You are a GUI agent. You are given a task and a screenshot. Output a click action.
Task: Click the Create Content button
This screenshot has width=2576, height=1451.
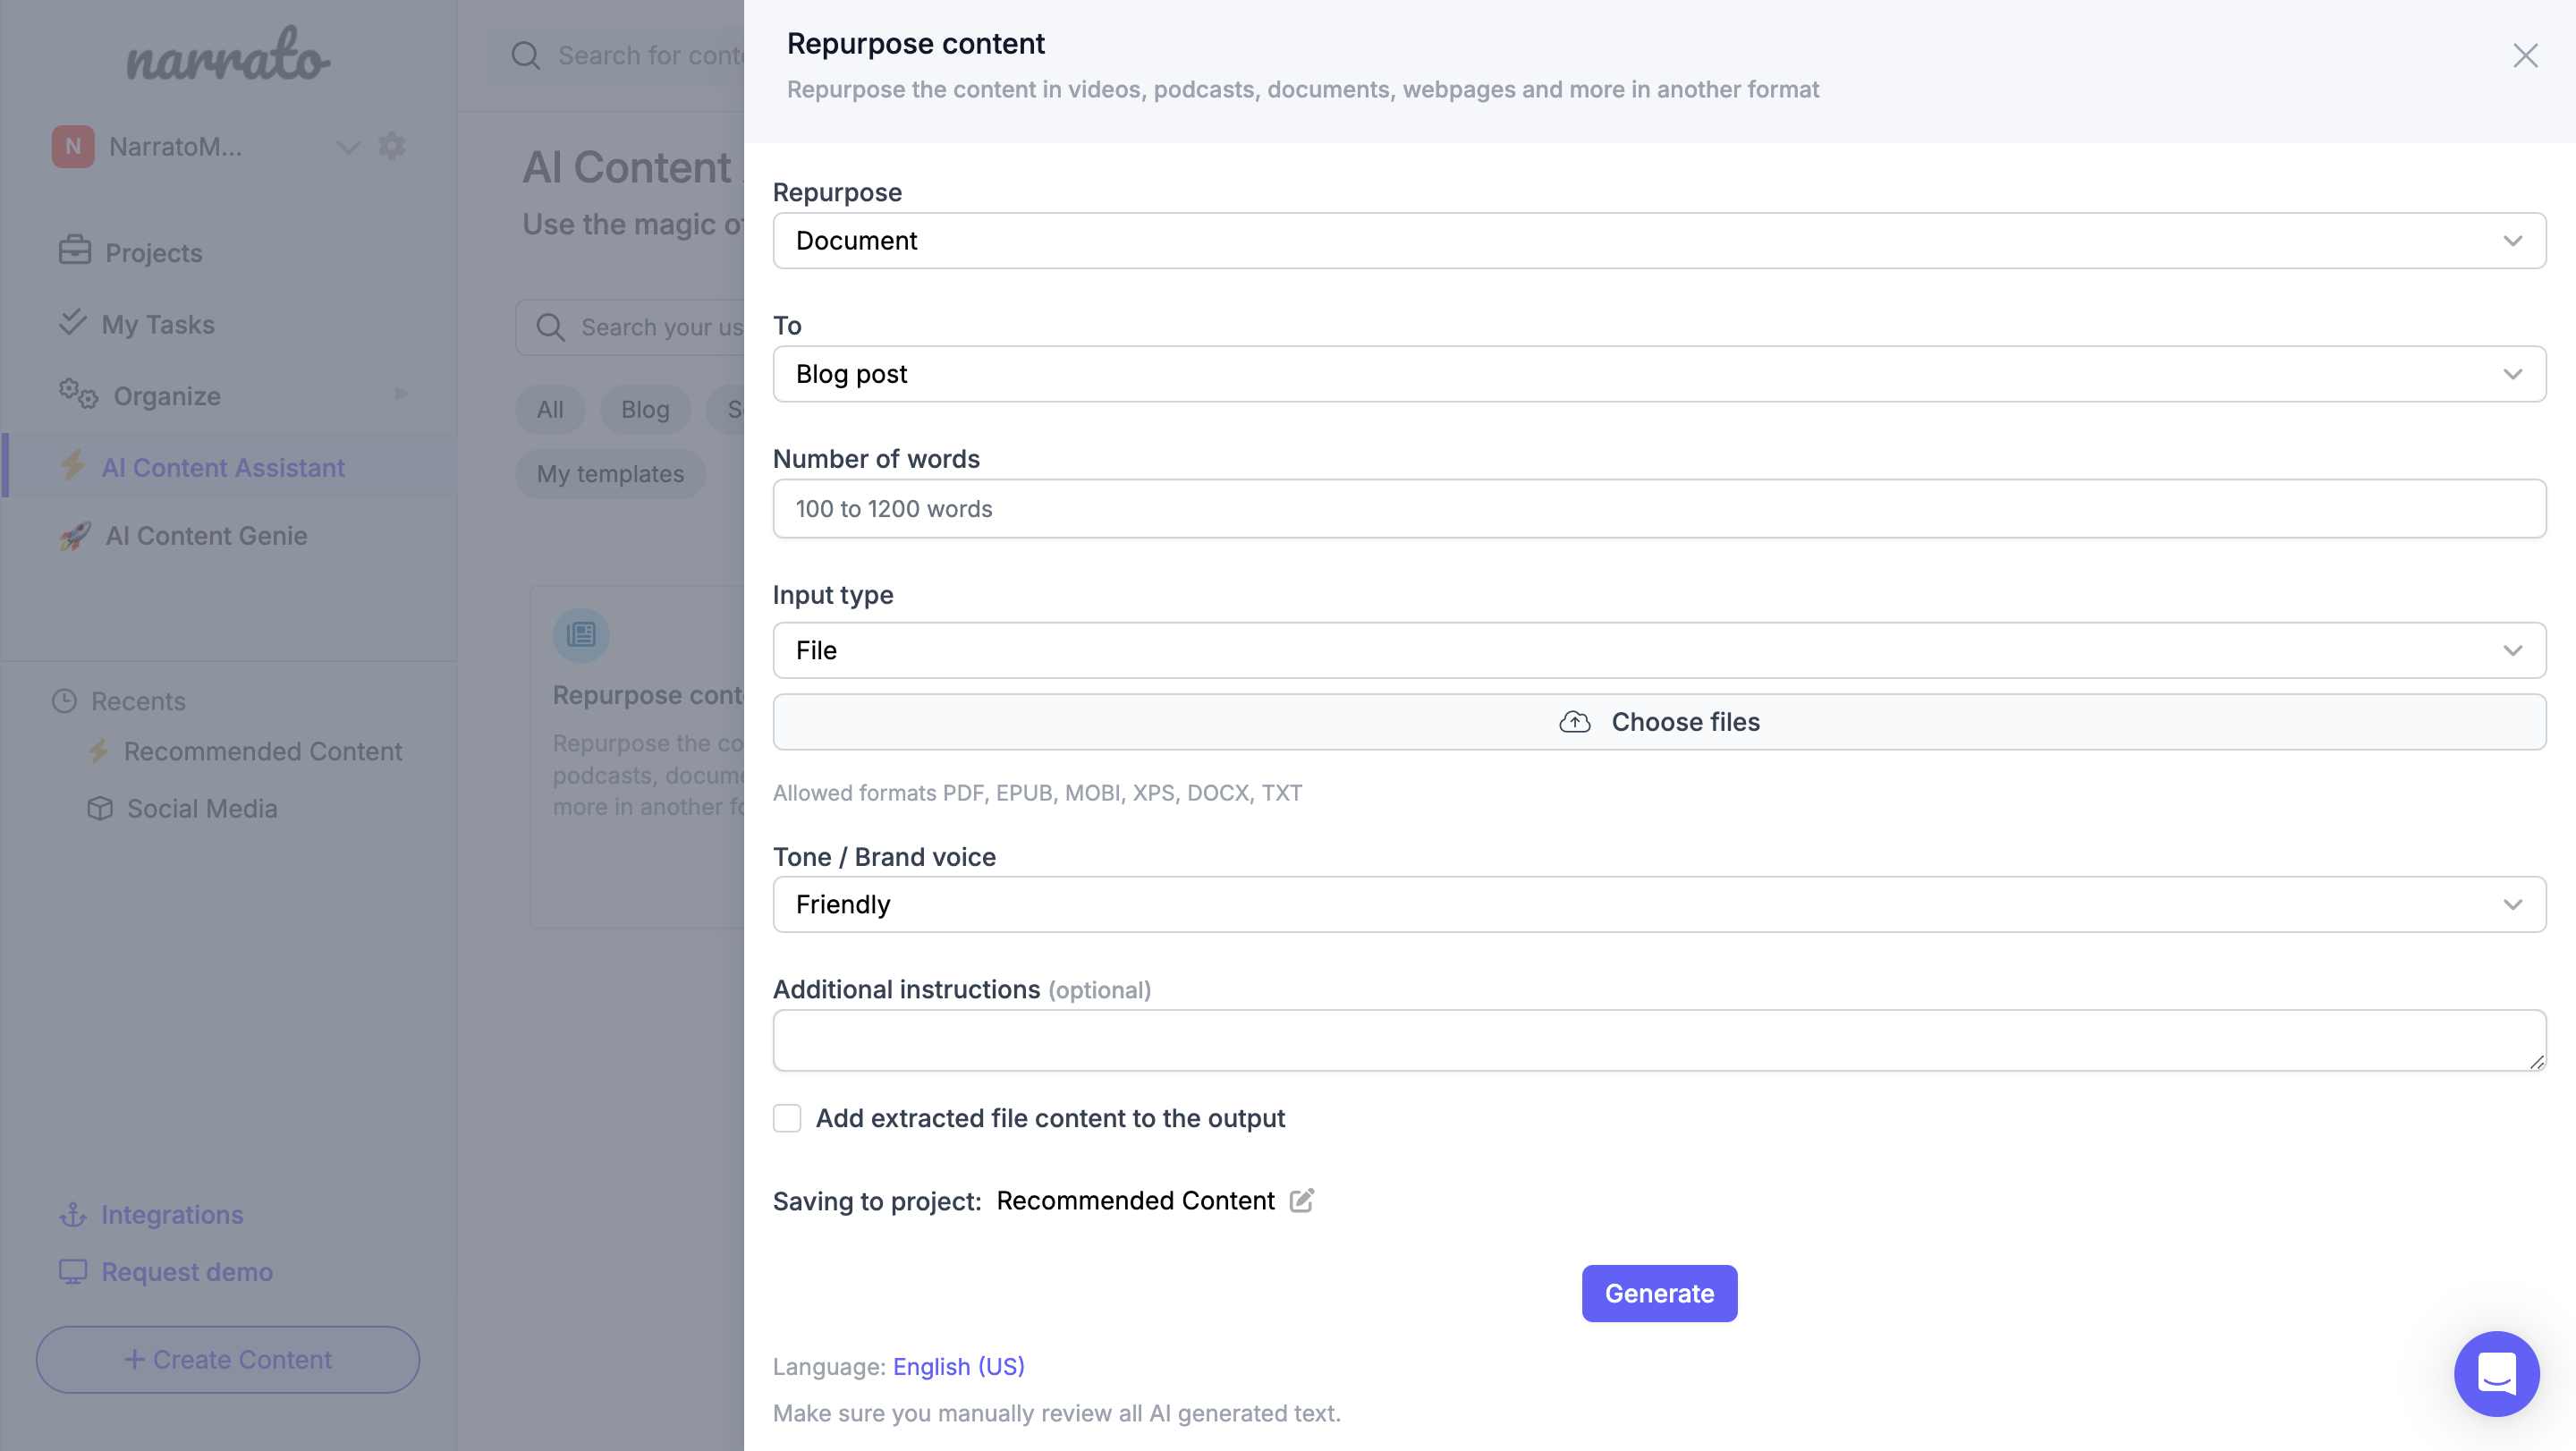click(x=228, y=1359)
